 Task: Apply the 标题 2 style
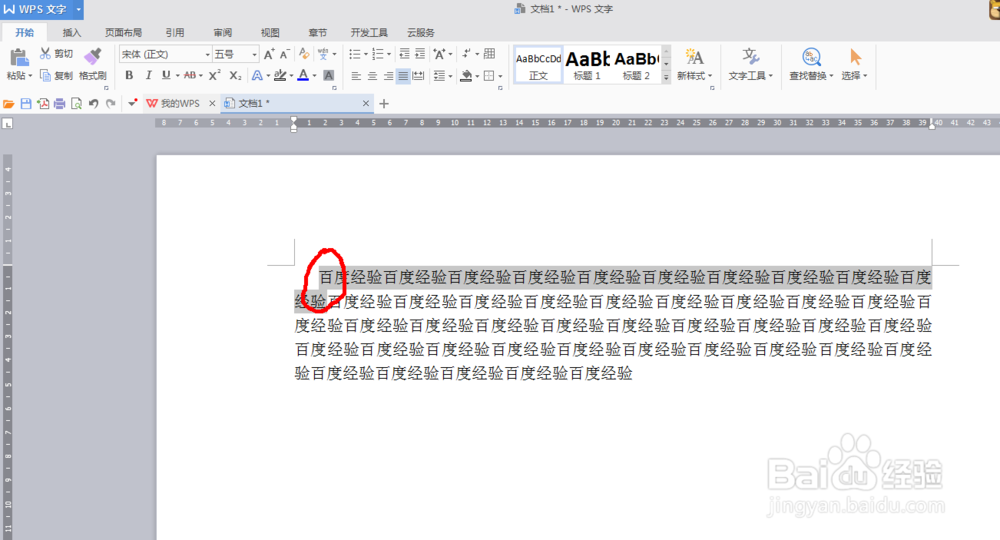click(x=636, y=64)
